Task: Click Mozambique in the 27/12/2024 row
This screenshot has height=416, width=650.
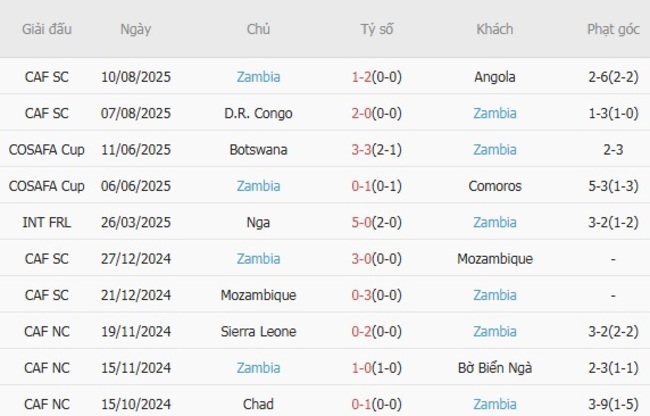Action: 495,258
